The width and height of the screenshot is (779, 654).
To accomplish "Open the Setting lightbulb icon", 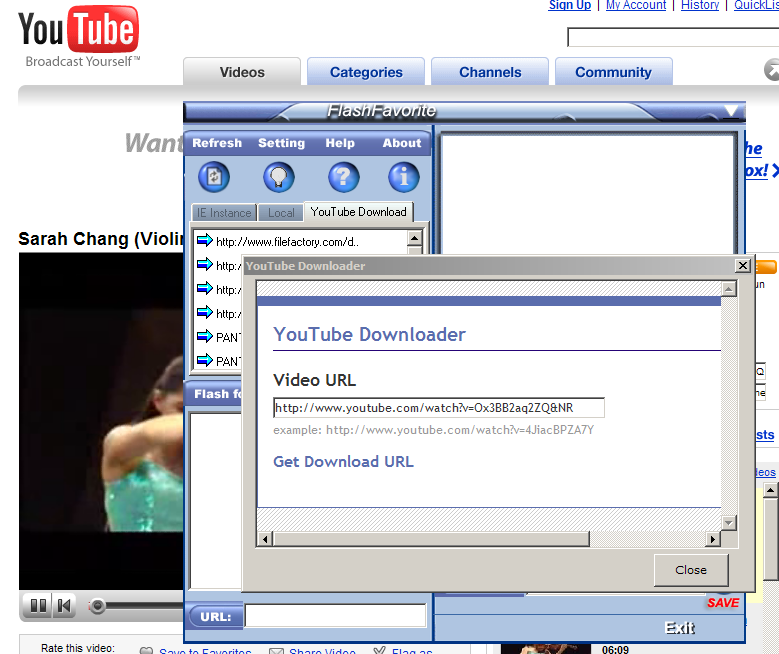I will coord(279,177).
